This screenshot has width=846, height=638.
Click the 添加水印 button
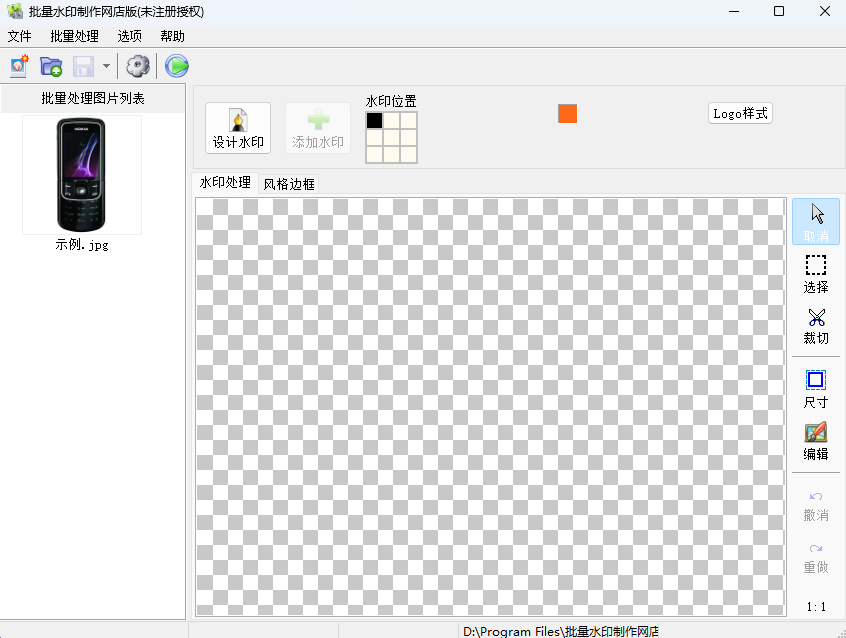point(318,128)
